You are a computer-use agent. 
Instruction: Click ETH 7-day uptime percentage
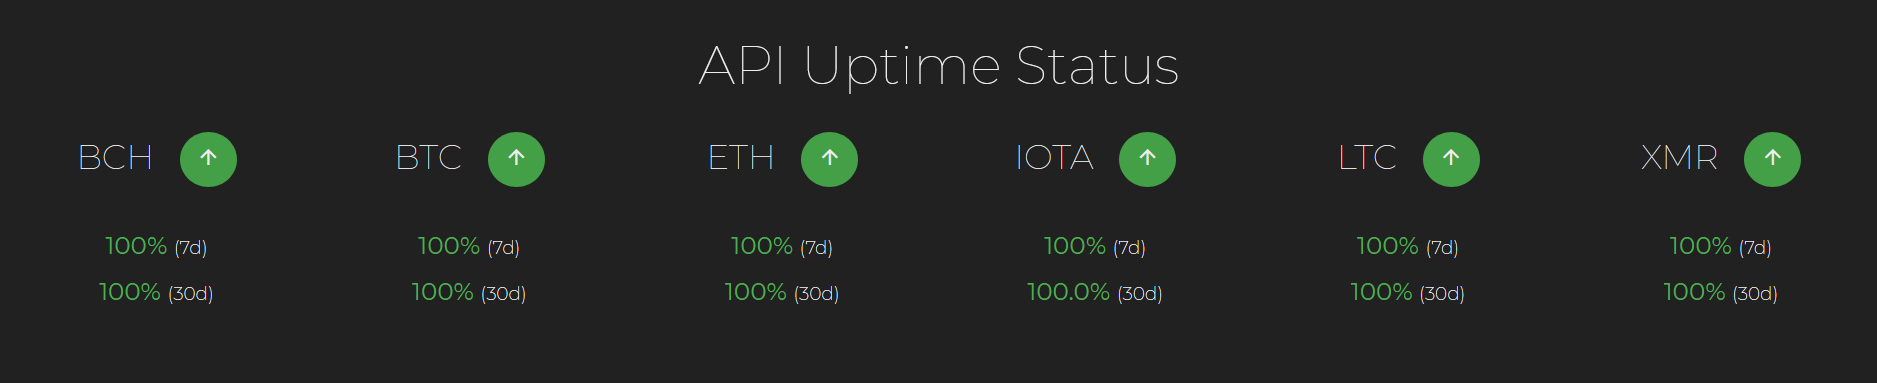coord(761,246)
